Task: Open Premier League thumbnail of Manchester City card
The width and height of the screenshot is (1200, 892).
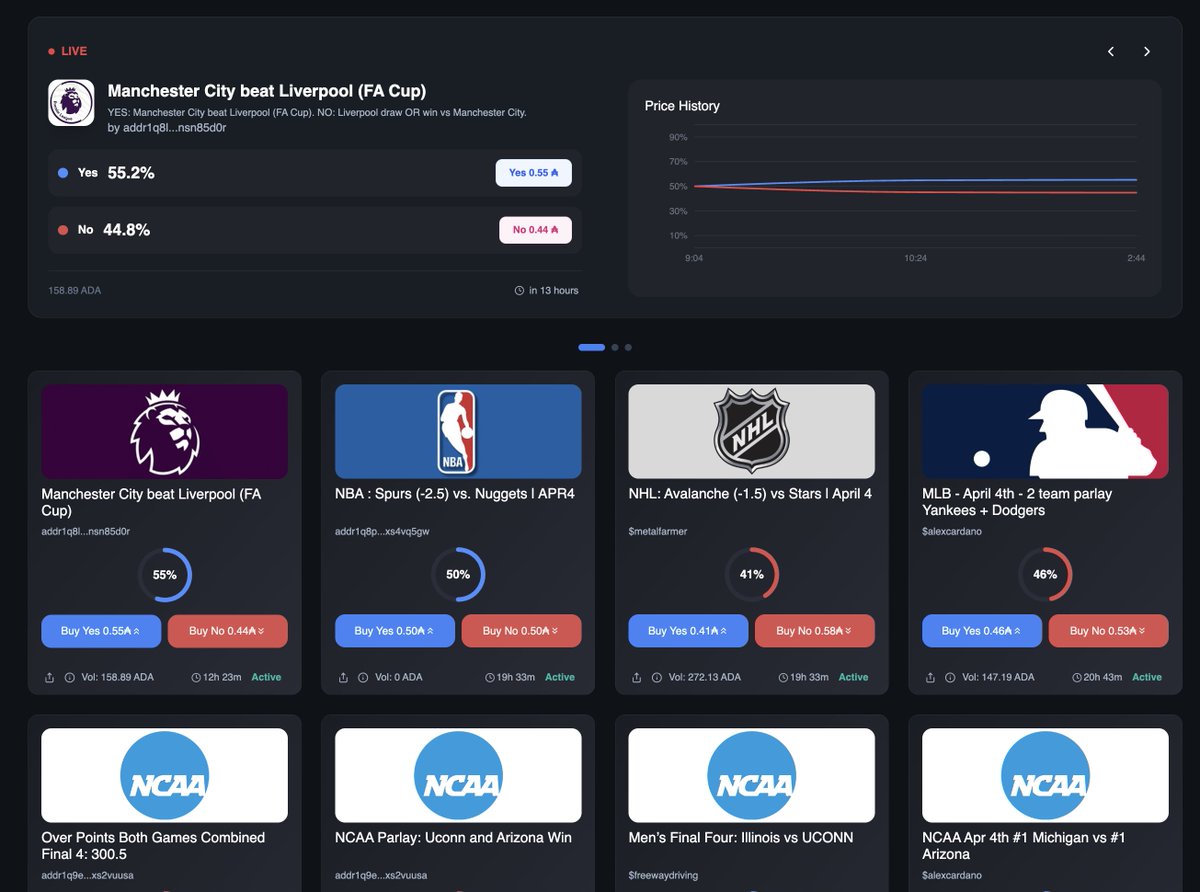Action: tap(165, 432)
